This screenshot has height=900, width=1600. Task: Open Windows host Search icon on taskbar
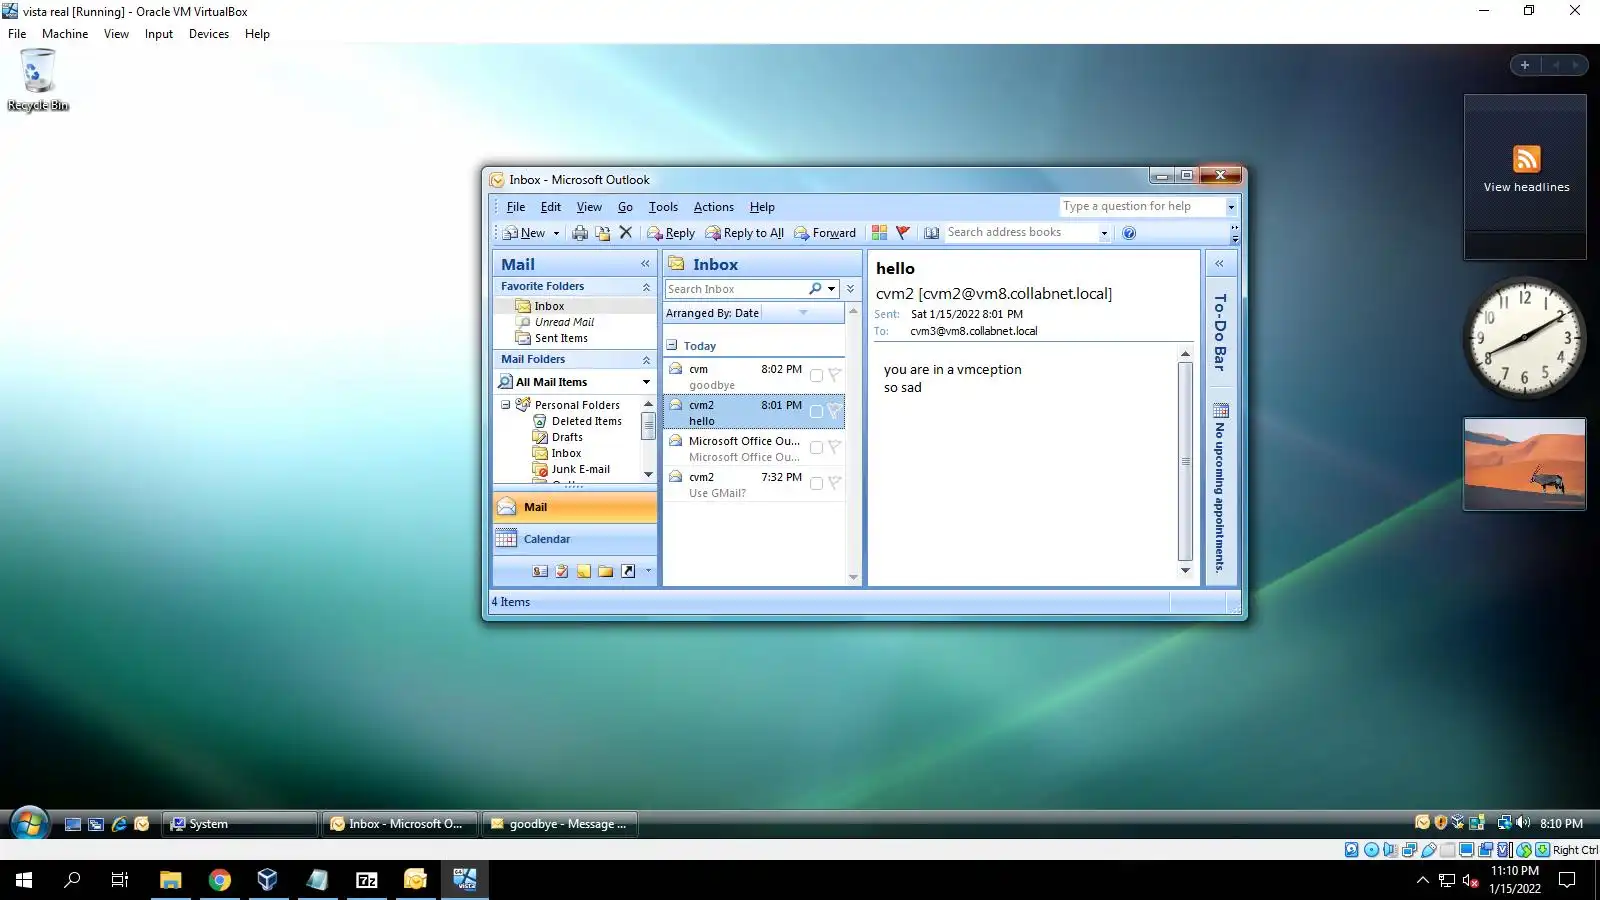[x=72, y=880]
